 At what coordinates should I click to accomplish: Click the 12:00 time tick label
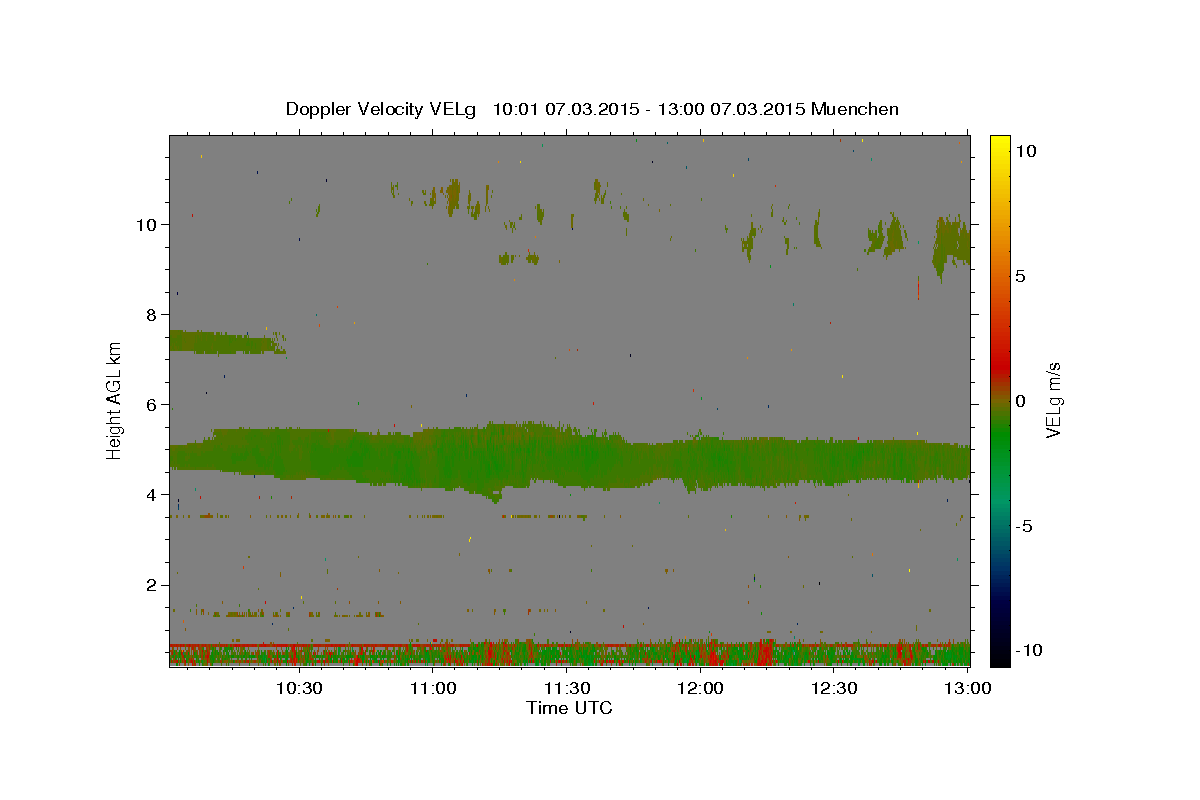pos(700,688)
